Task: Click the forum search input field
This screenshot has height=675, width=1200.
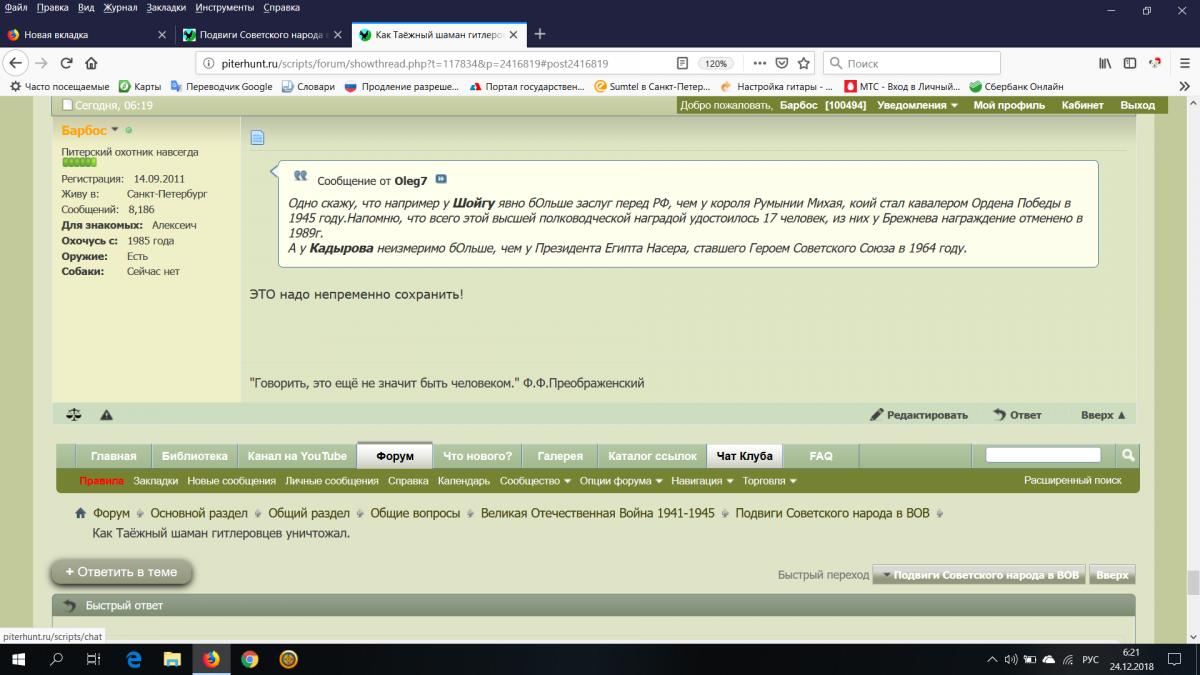Action: 1043,456
